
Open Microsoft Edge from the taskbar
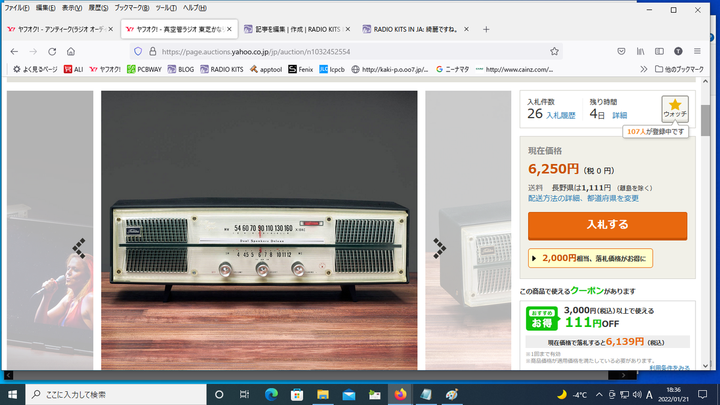(271, 394)
